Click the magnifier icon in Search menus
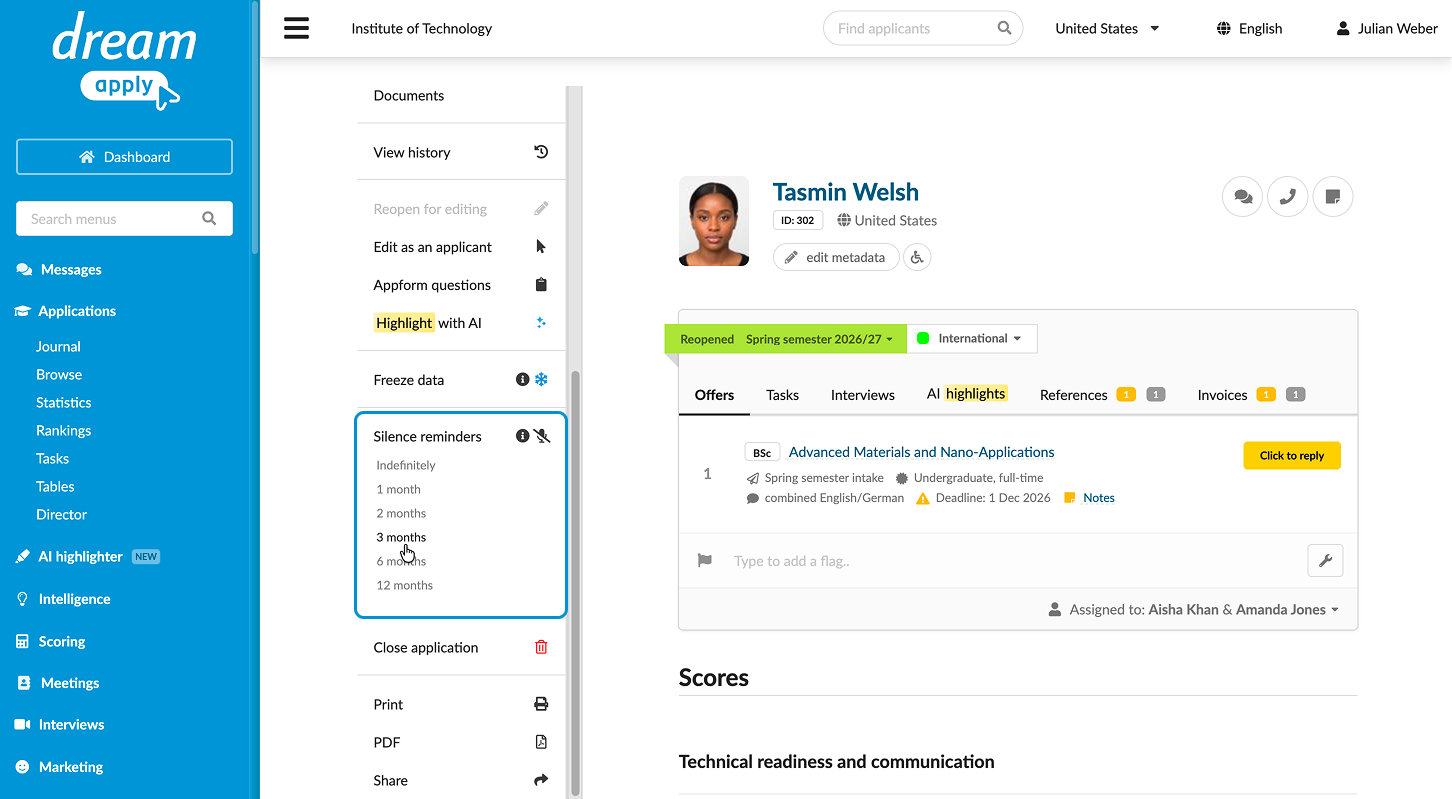The height and width of the screenshot is (799, 1452). coord(209,218)
